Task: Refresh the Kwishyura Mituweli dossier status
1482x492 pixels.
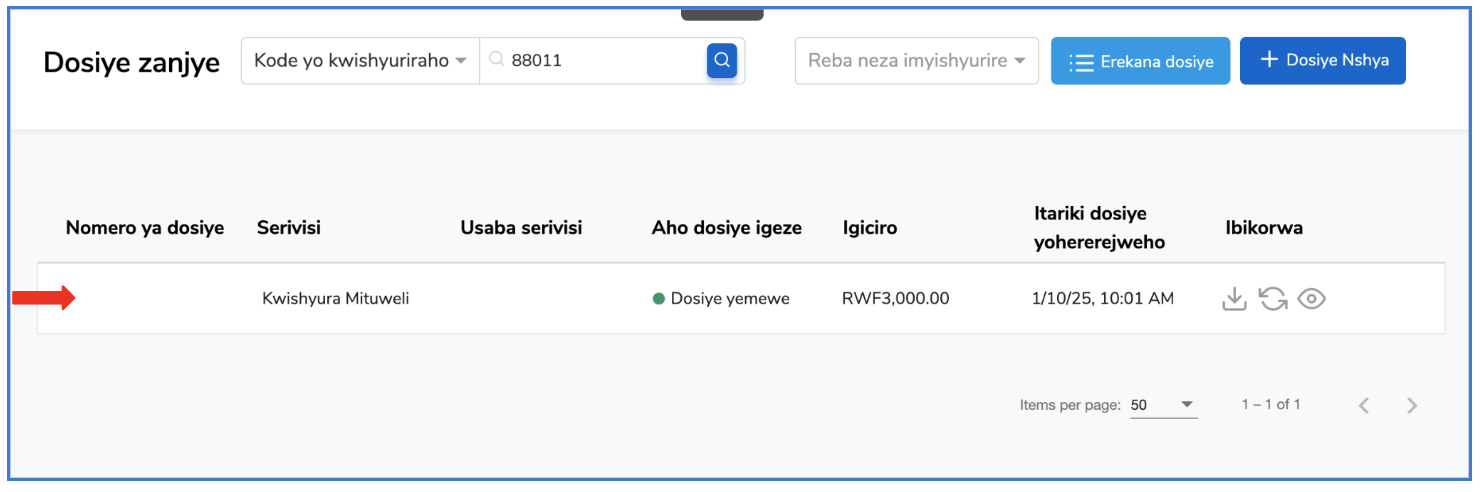Action: click(1273, 298)
